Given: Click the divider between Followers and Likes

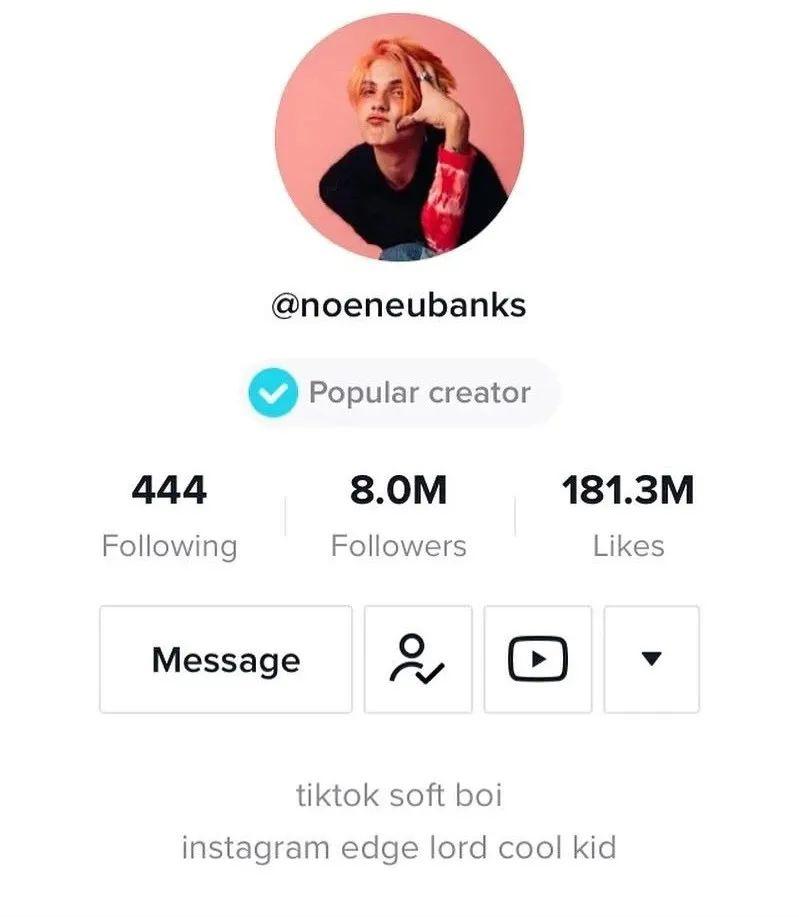Looking at the screenshot, I should pyautogui.click(x=515, y=516).
